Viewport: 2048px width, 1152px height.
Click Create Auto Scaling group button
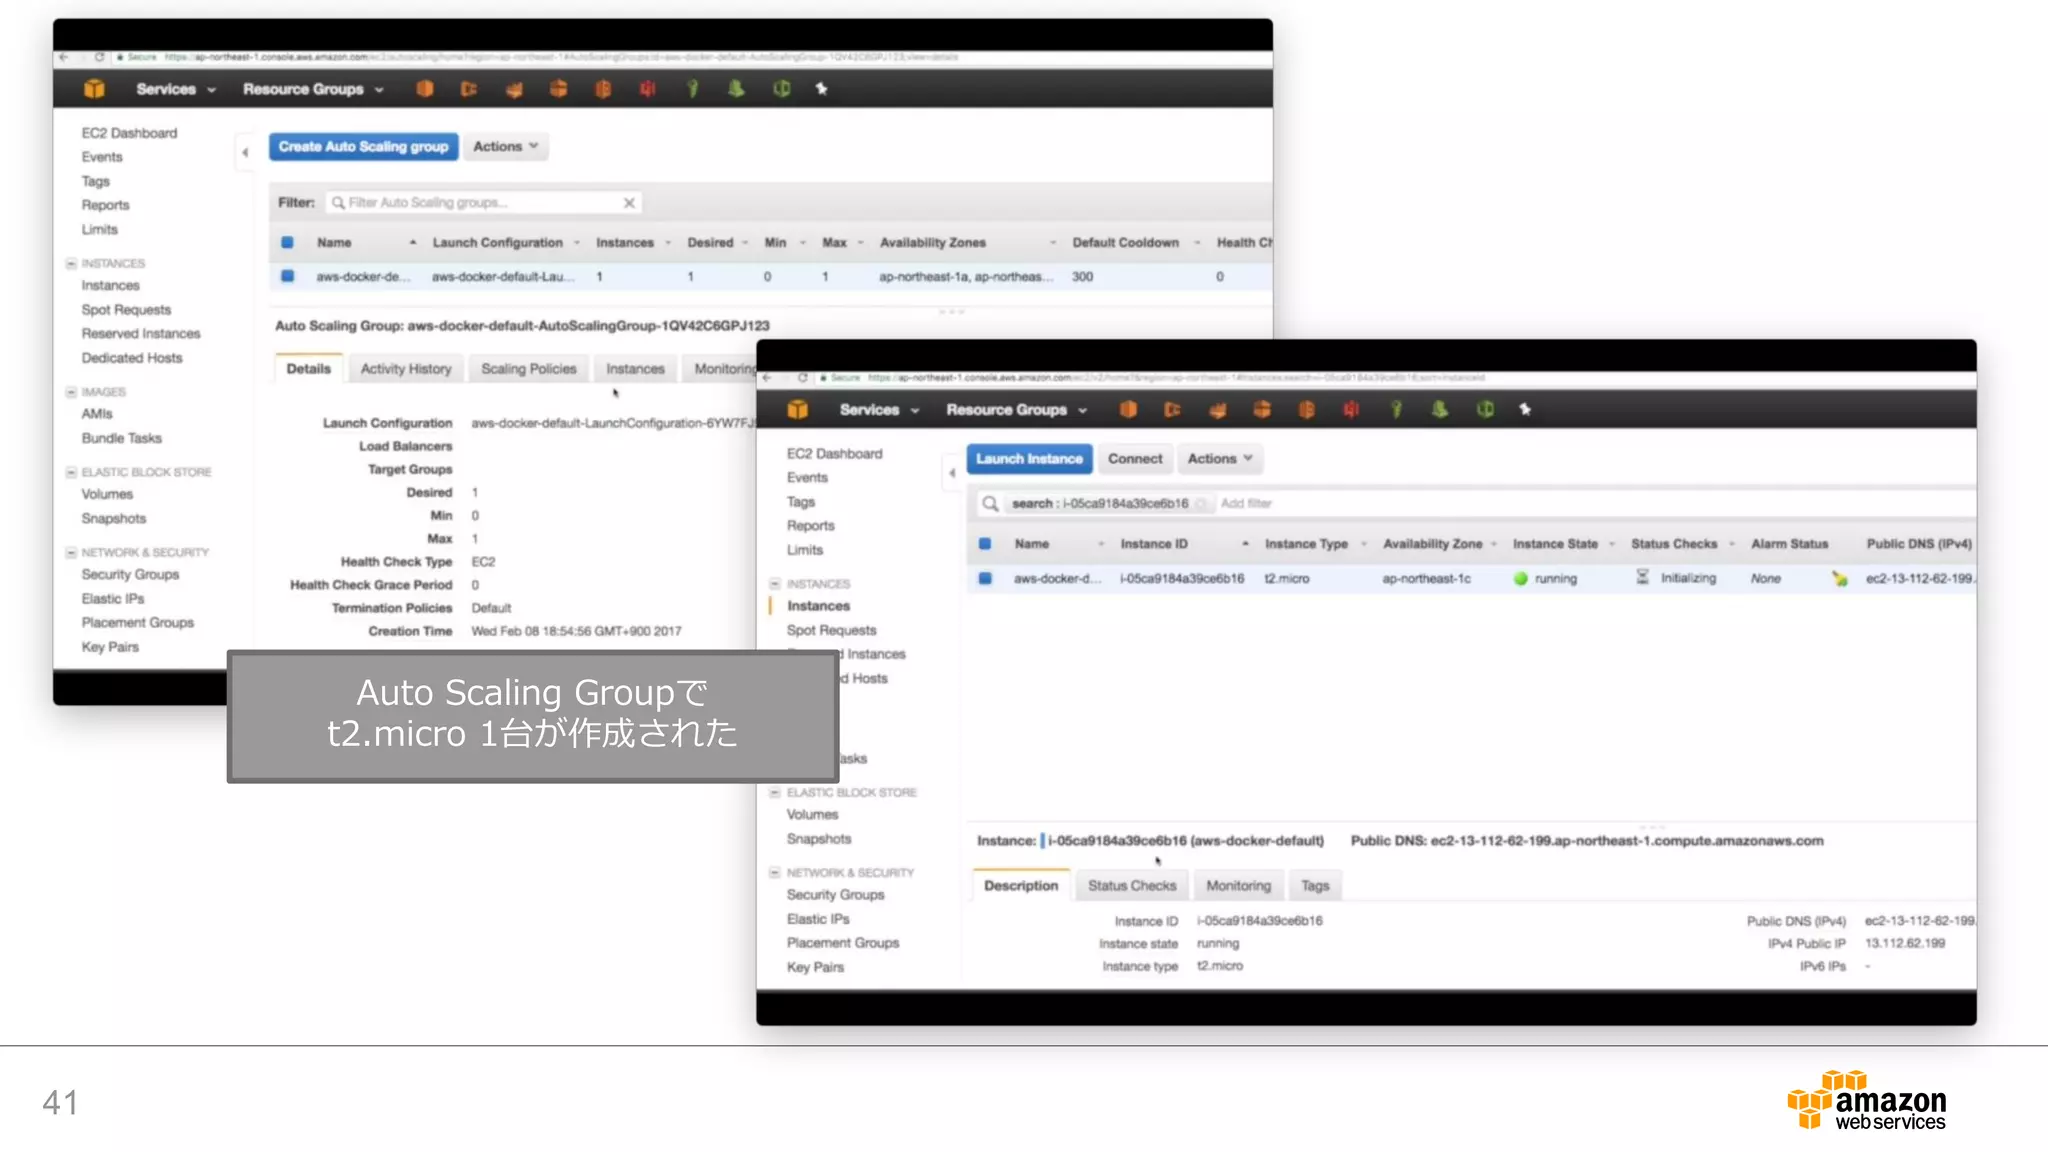pos(363,147)
